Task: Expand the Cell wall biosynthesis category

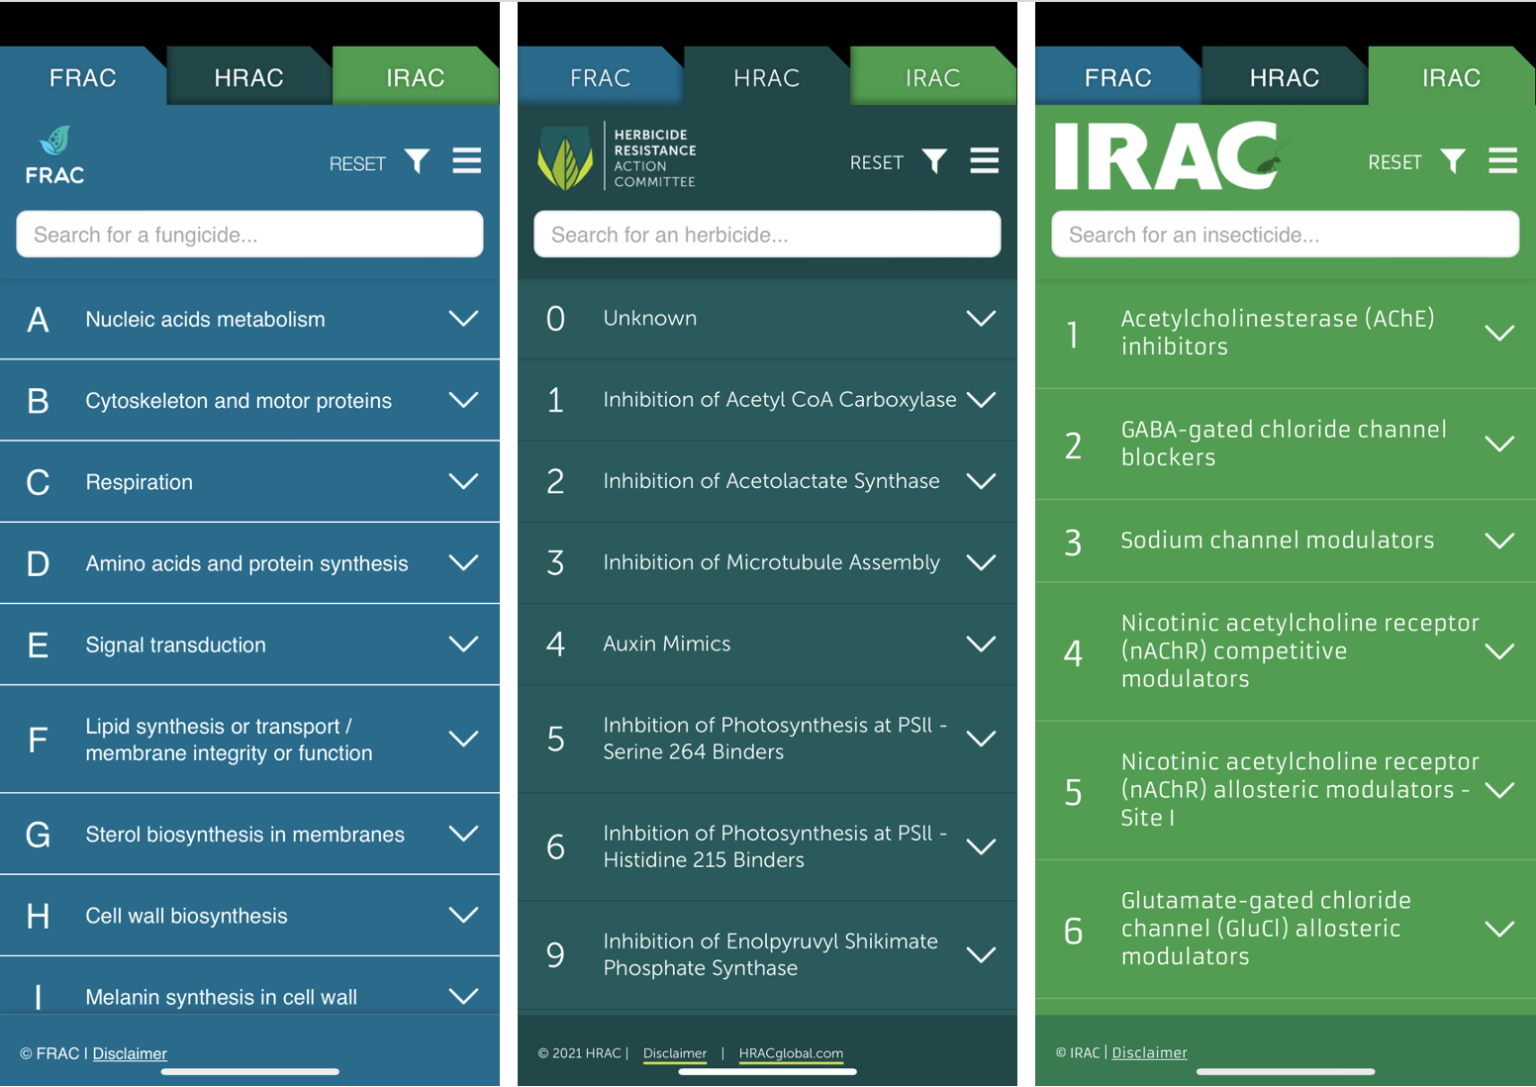Action: pos(463,915)
